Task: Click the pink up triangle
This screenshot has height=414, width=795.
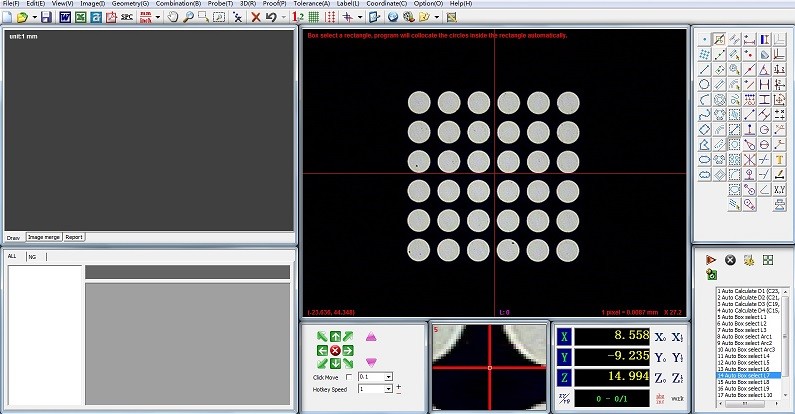Action: point(372,338)
